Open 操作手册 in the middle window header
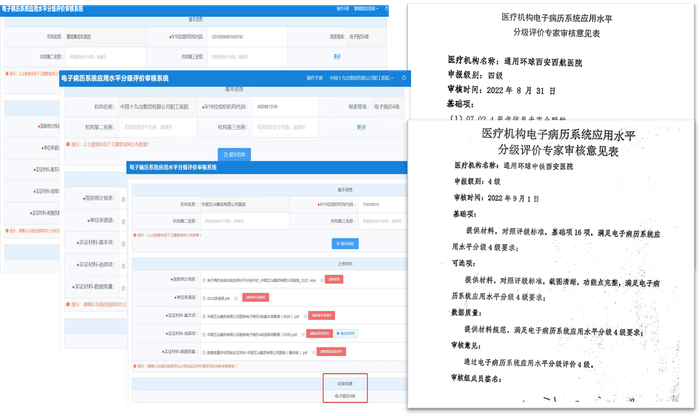Screen dimensions: 700x416 point(314,78)
